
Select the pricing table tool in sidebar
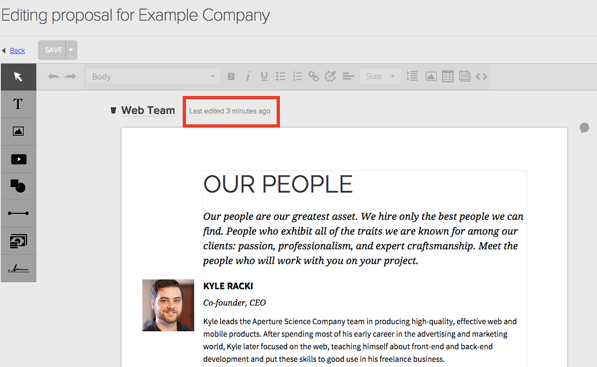point(18,241)
